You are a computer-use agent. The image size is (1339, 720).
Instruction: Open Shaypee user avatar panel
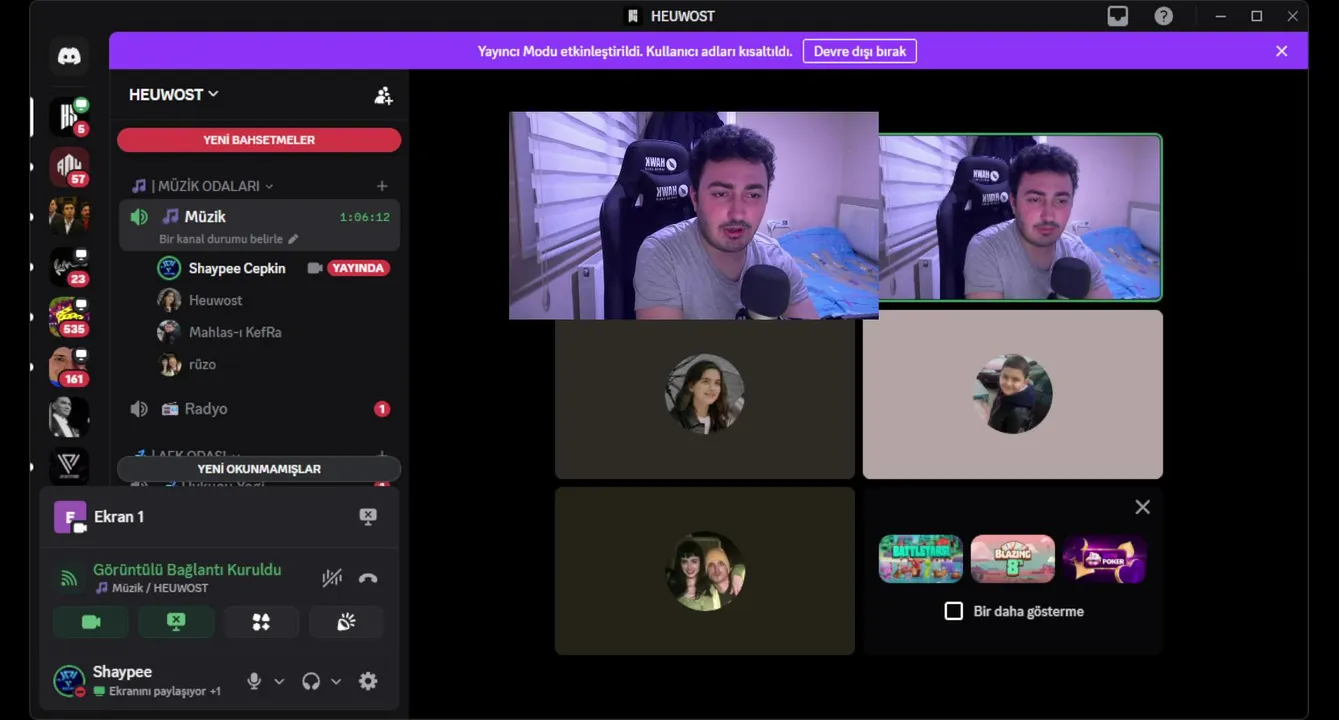click(69, 681)
